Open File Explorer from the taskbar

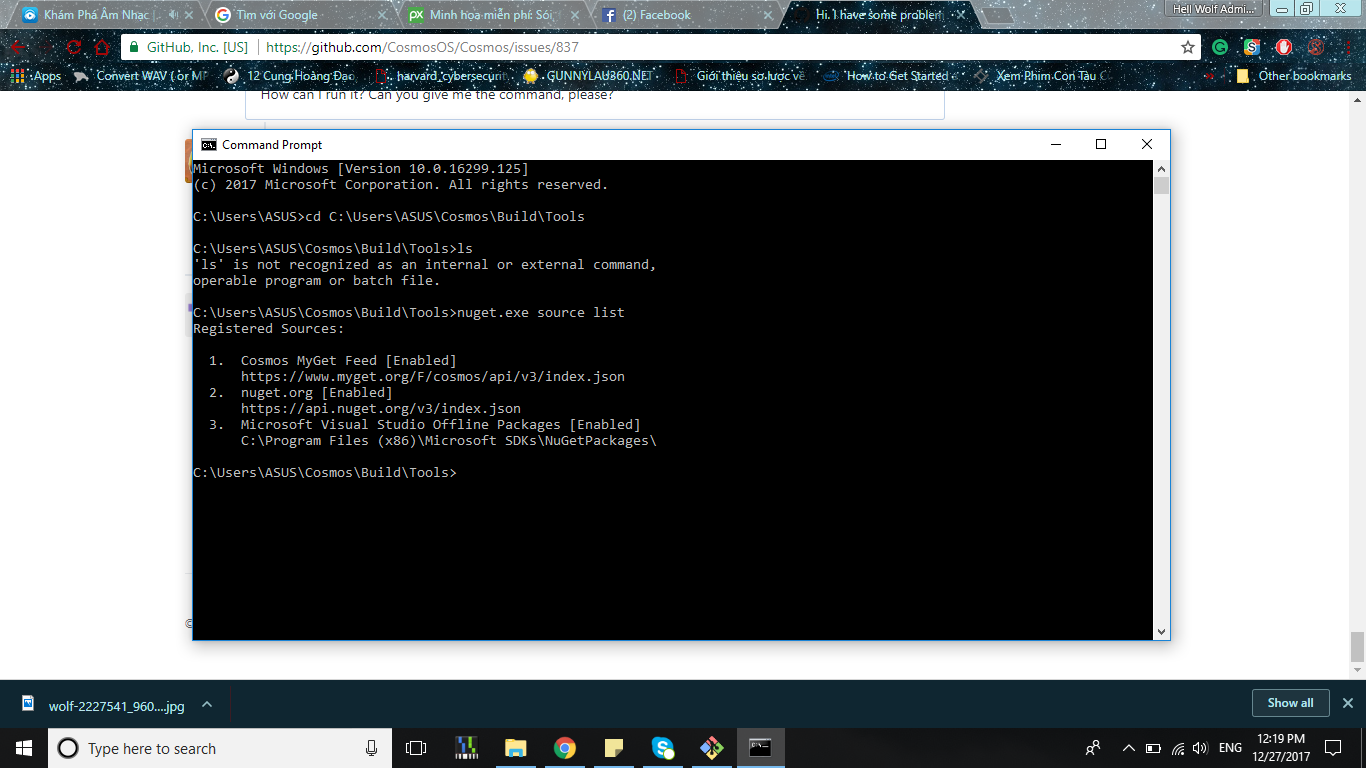click(515, 748)
